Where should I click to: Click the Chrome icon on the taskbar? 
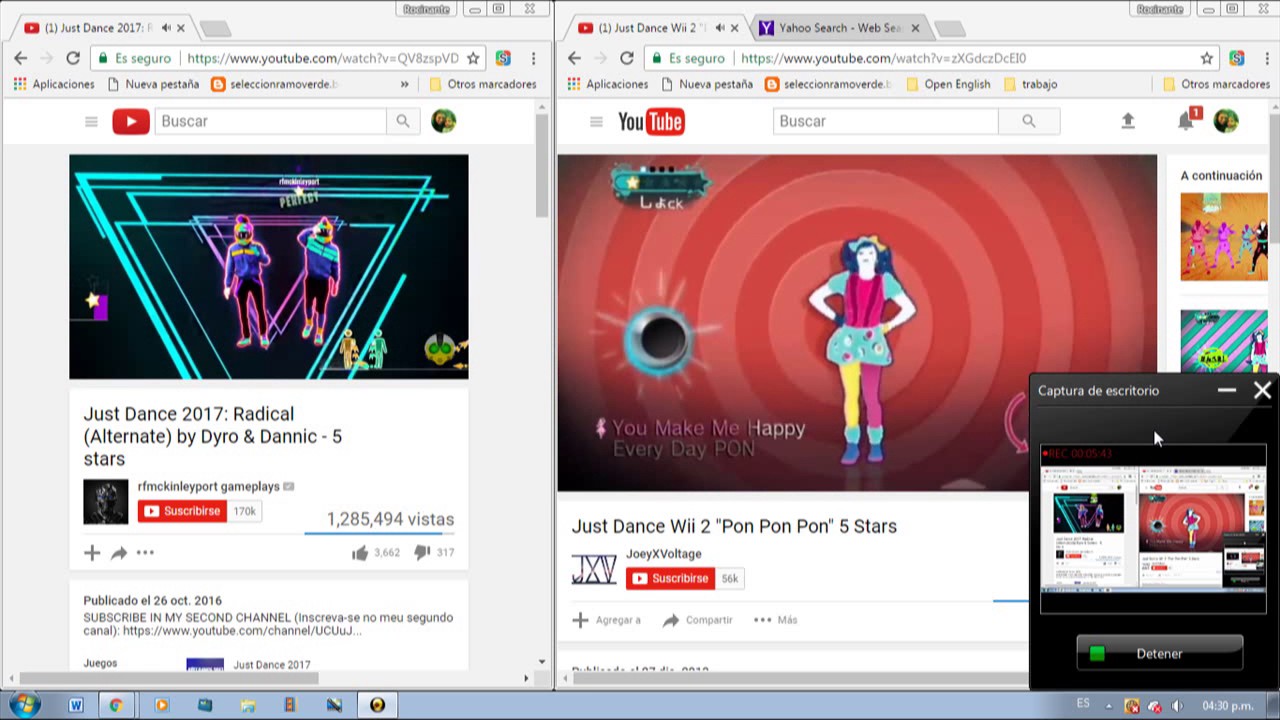tap(117, 705)
